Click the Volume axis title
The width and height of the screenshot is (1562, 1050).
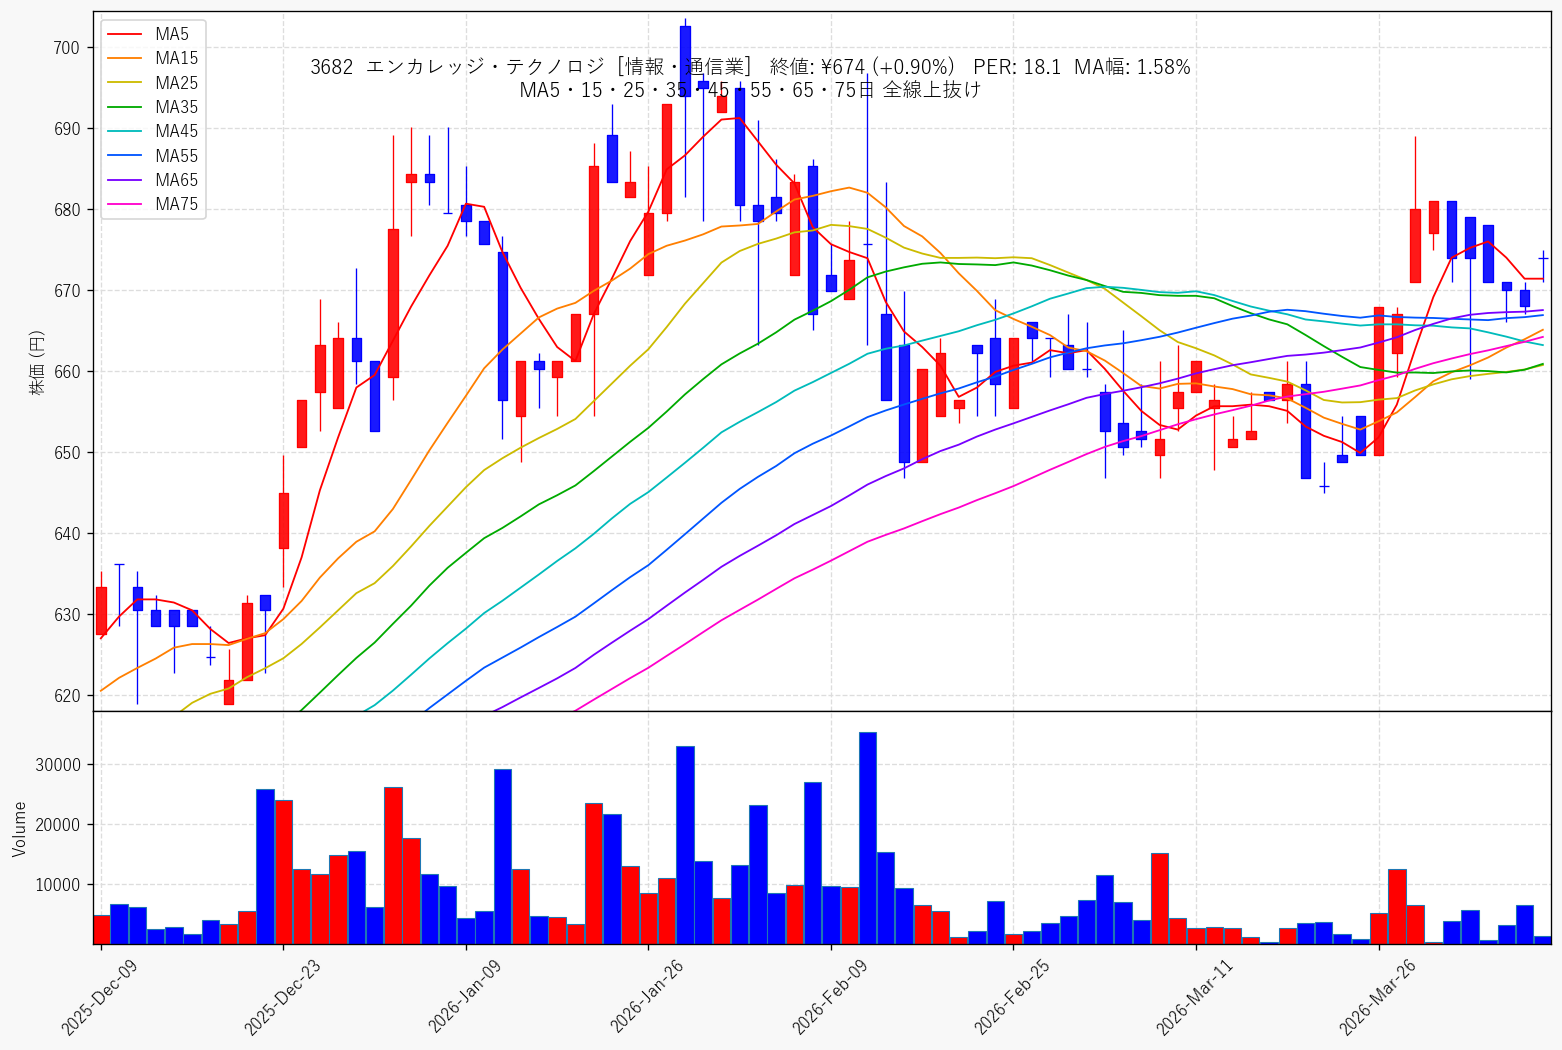click(19, 829)
